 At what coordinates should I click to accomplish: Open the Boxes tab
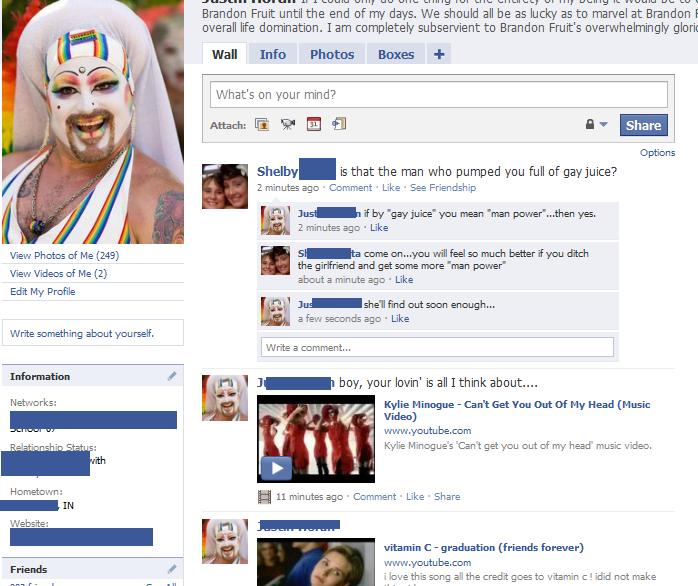[396, 54]
